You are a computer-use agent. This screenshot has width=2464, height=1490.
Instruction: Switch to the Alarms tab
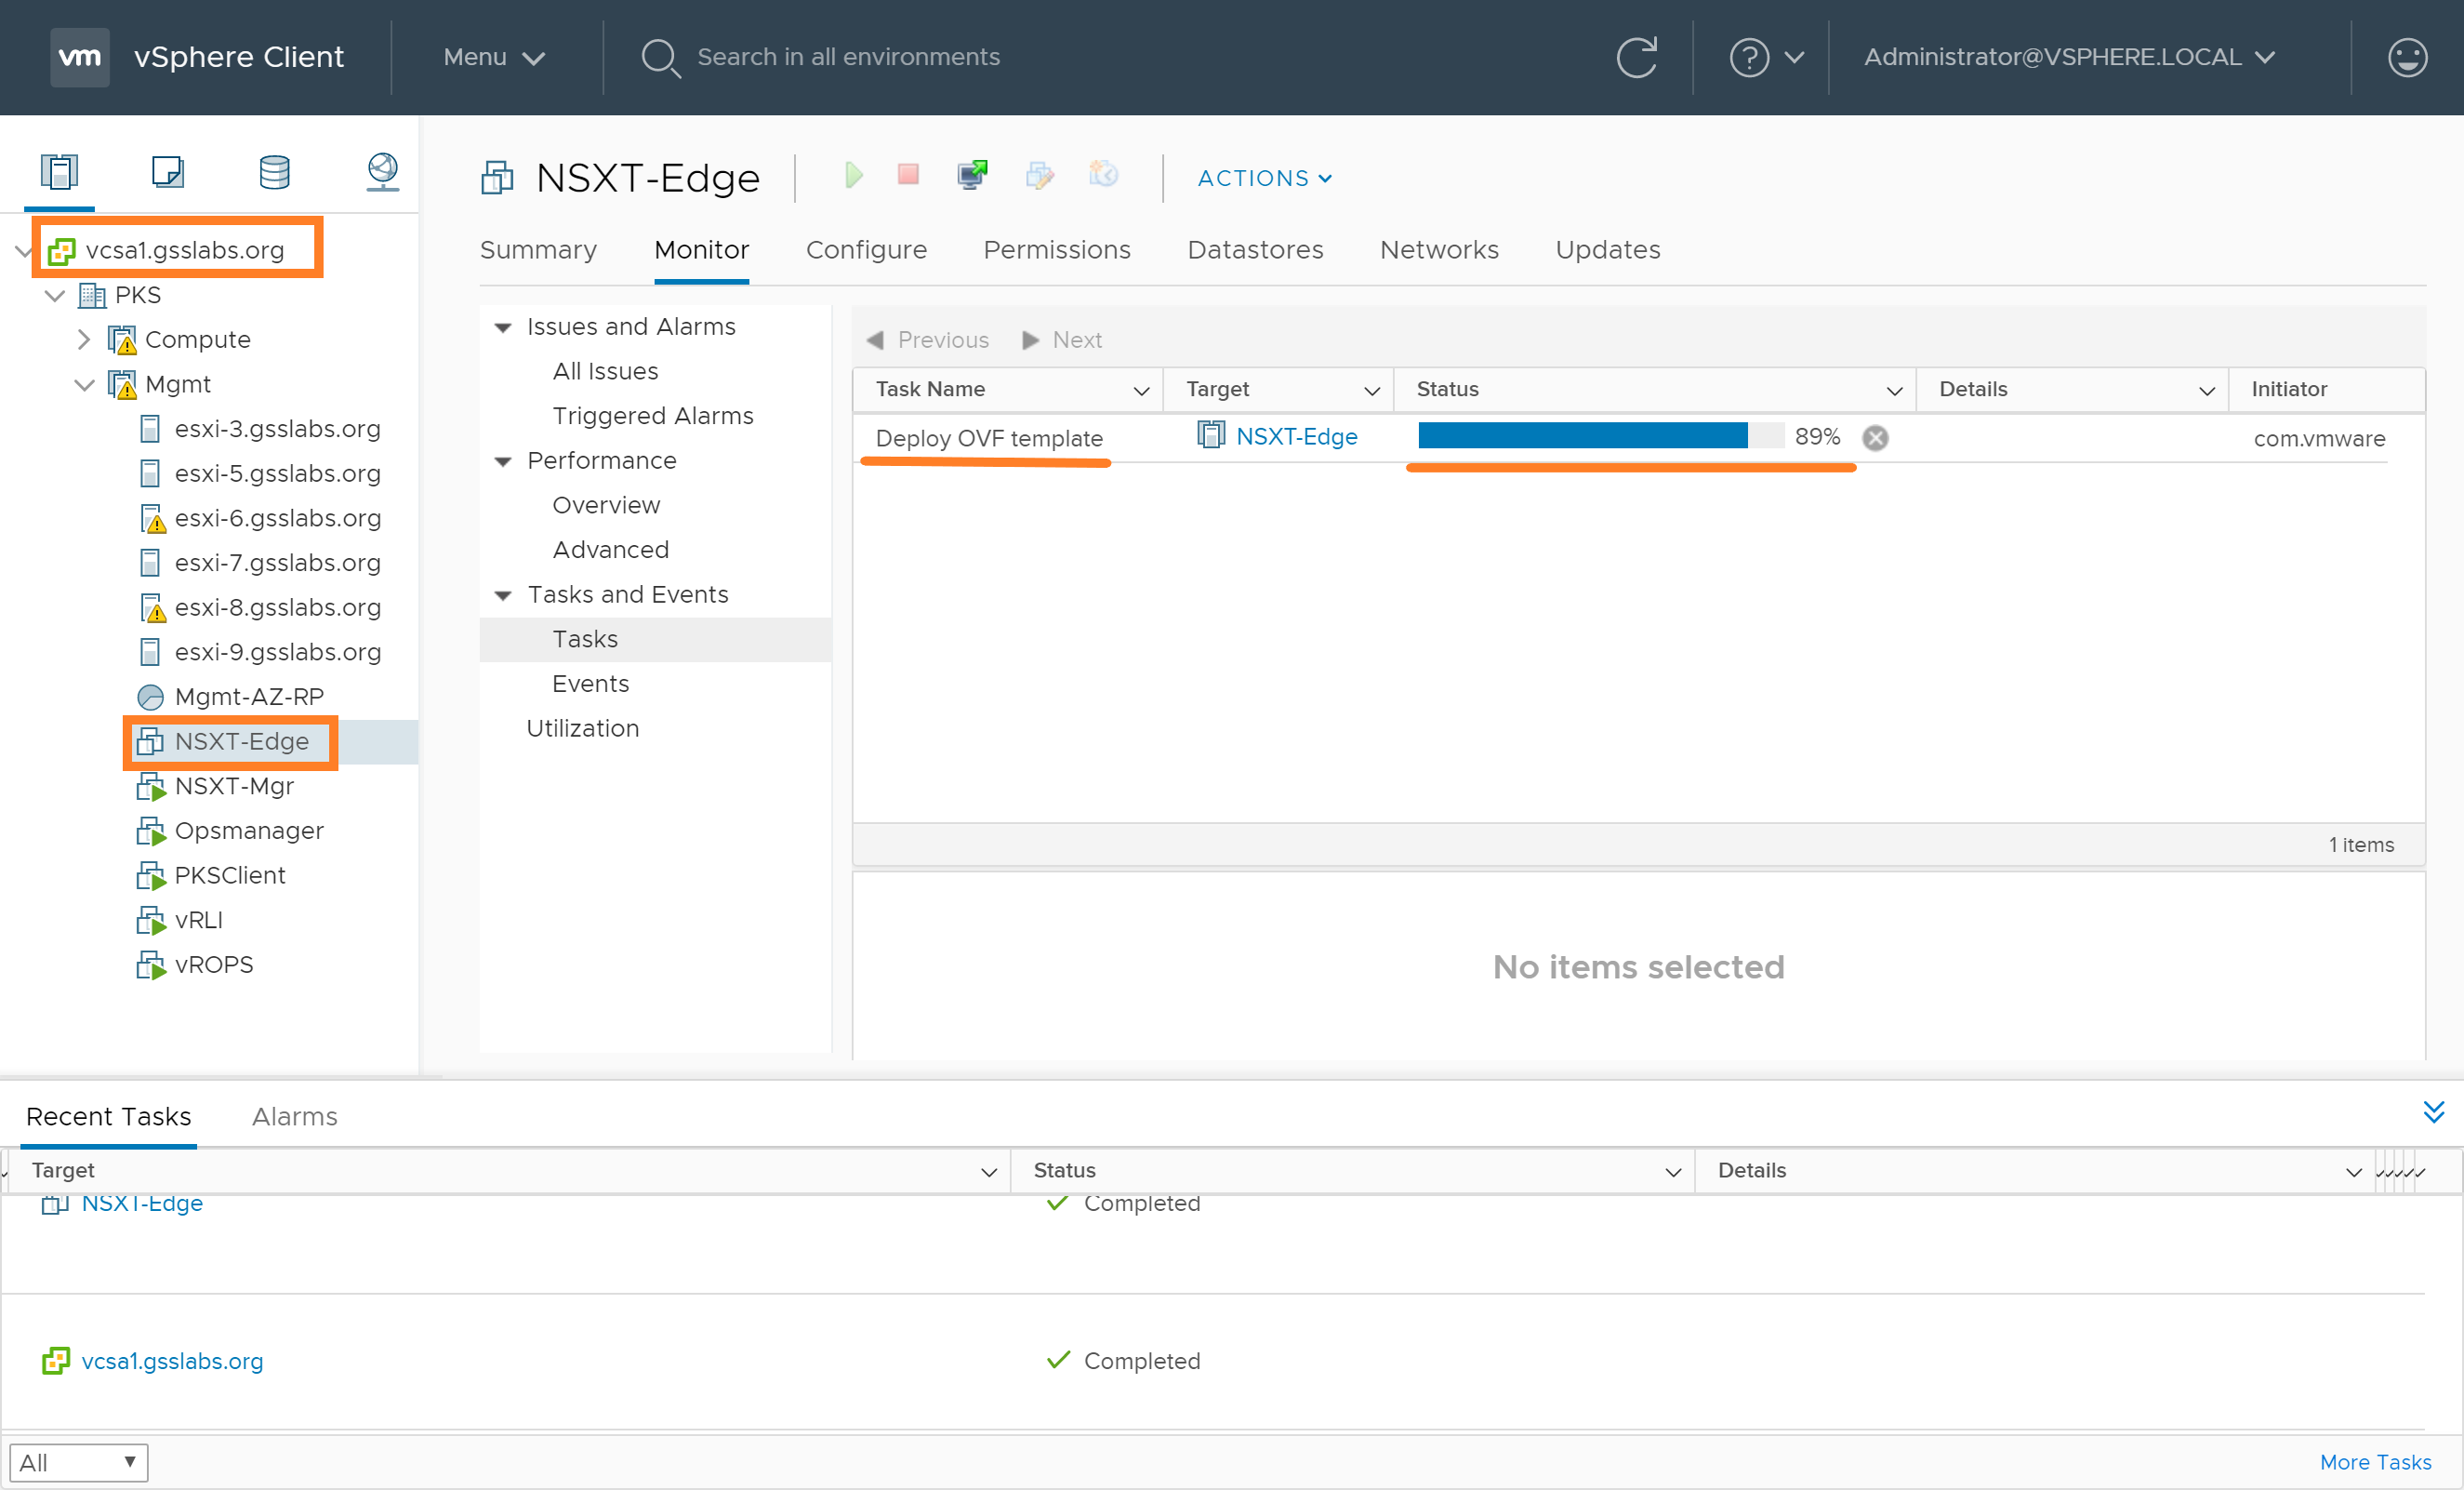tap(294, 1116)
